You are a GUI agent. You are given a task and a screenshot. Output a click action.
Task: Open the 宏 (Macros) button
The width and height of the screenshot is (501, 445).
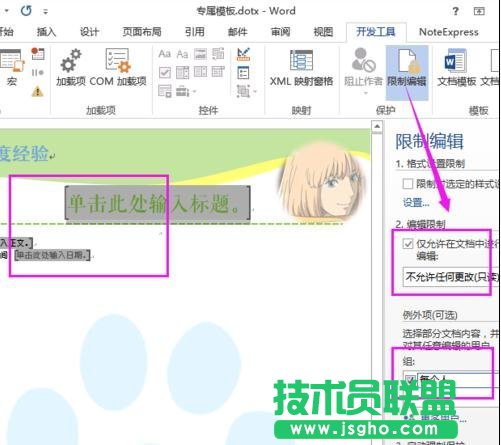pyautogui.click(x=12, y=68)
